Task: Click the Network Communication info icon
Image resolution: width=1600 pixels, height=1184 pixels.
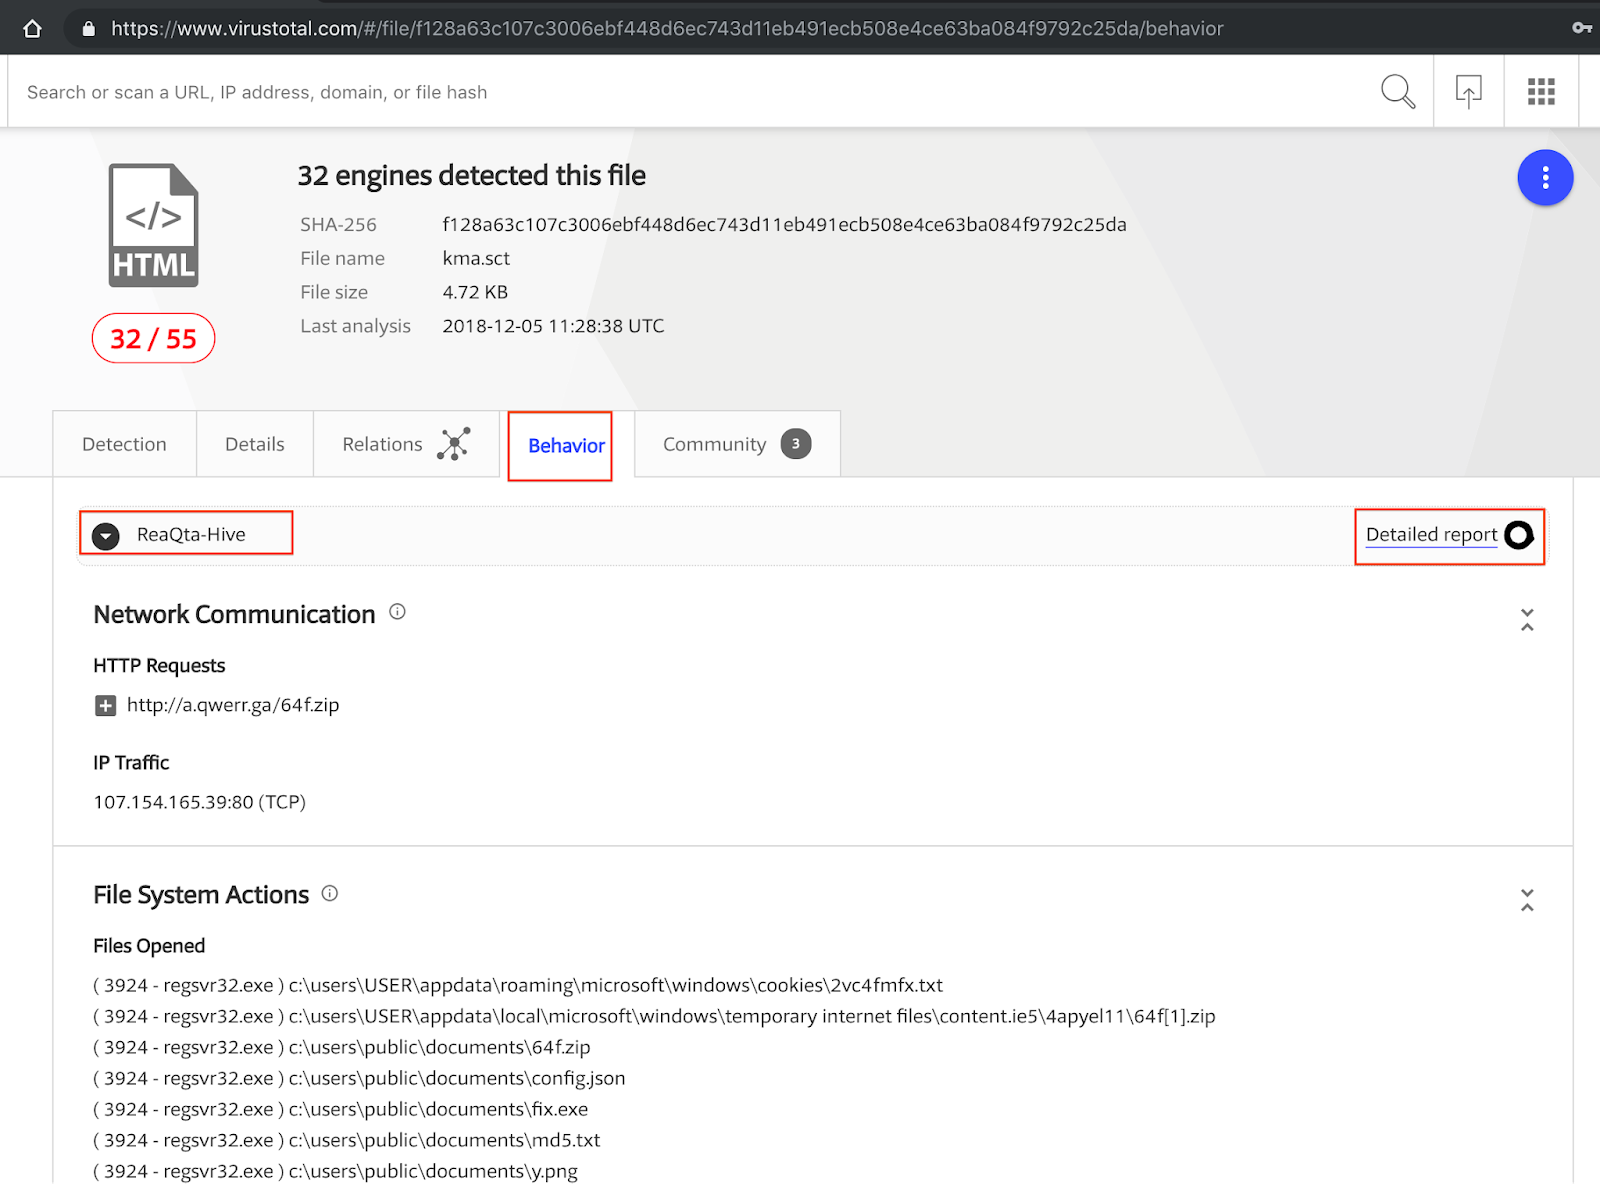Action: point(397,612)
